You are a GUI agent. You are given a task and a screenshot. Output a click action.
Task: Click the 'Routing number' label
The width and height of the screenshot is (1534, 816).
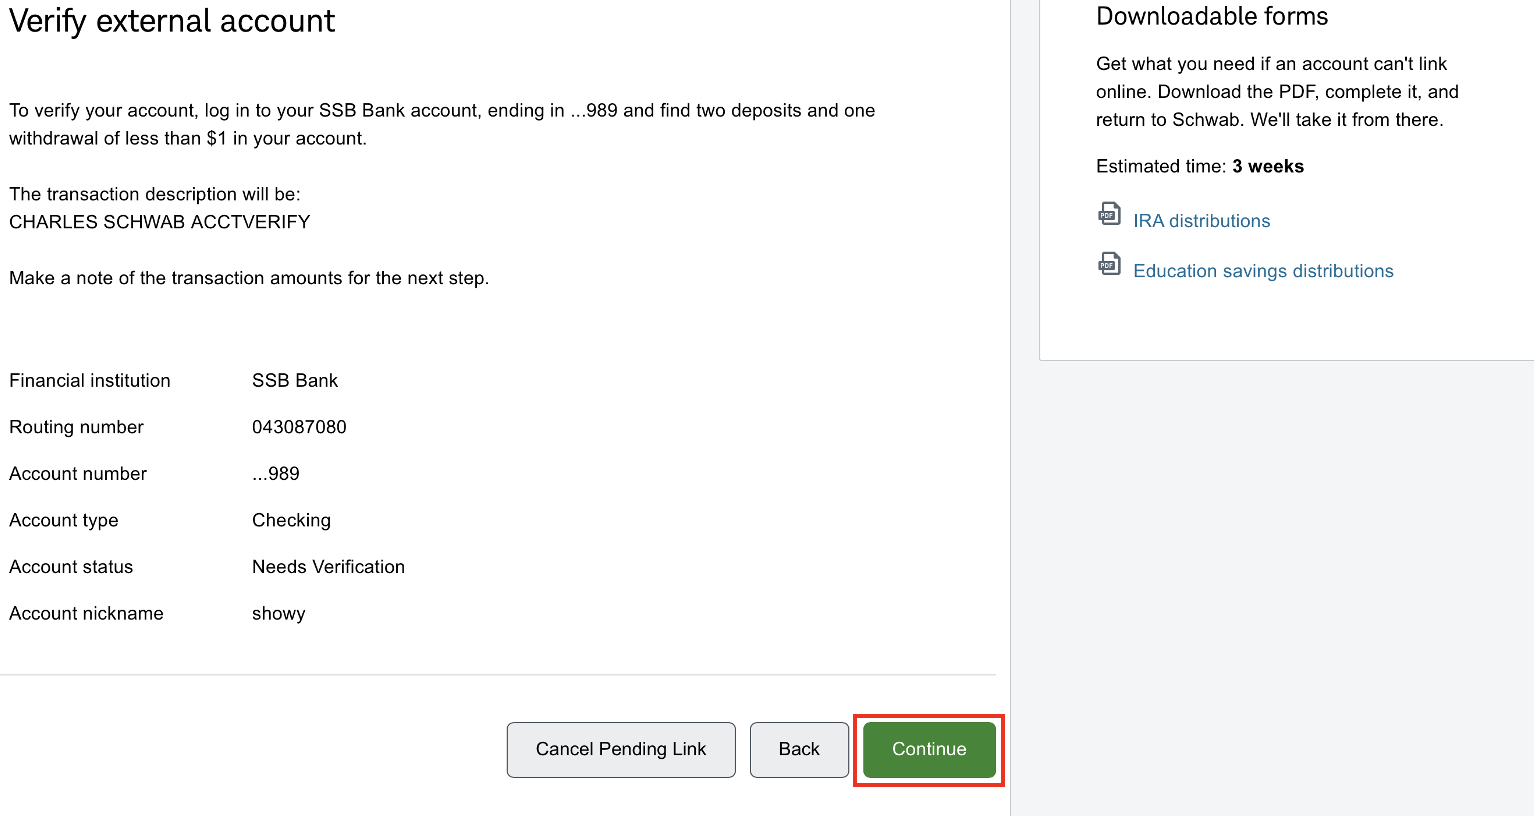76,427
